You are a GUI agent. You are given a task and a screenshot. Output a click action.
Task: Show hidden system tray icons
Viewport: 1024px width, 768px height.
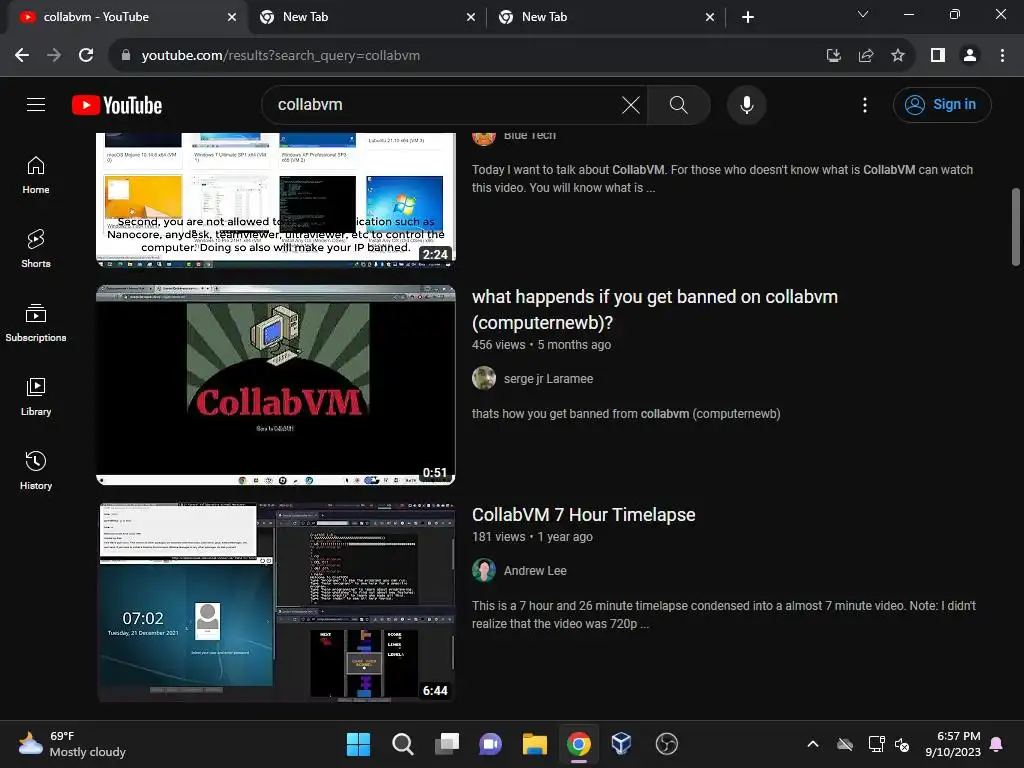[x=812, y=744]
